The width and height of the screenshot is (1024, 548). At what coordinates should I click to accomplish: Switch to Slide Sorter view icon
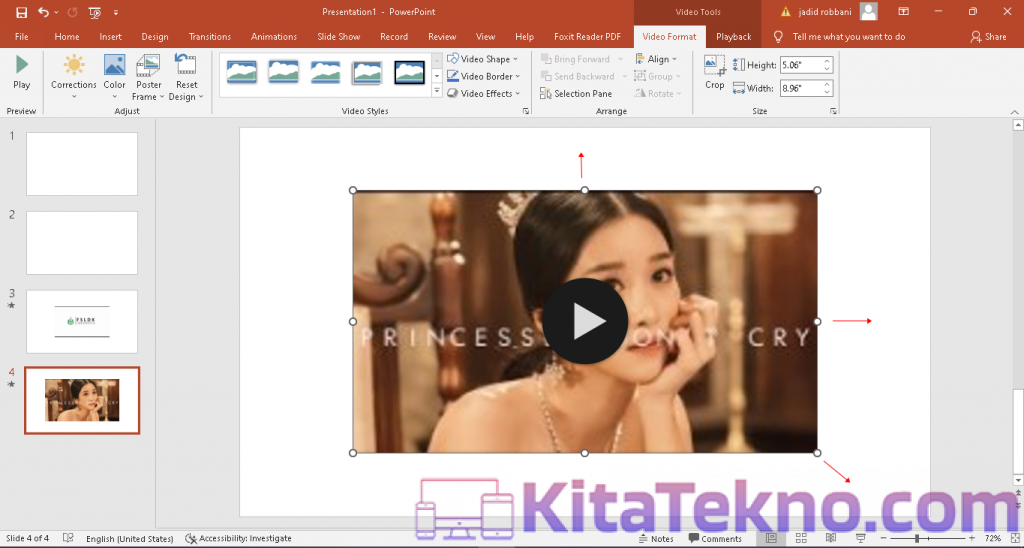801,538
